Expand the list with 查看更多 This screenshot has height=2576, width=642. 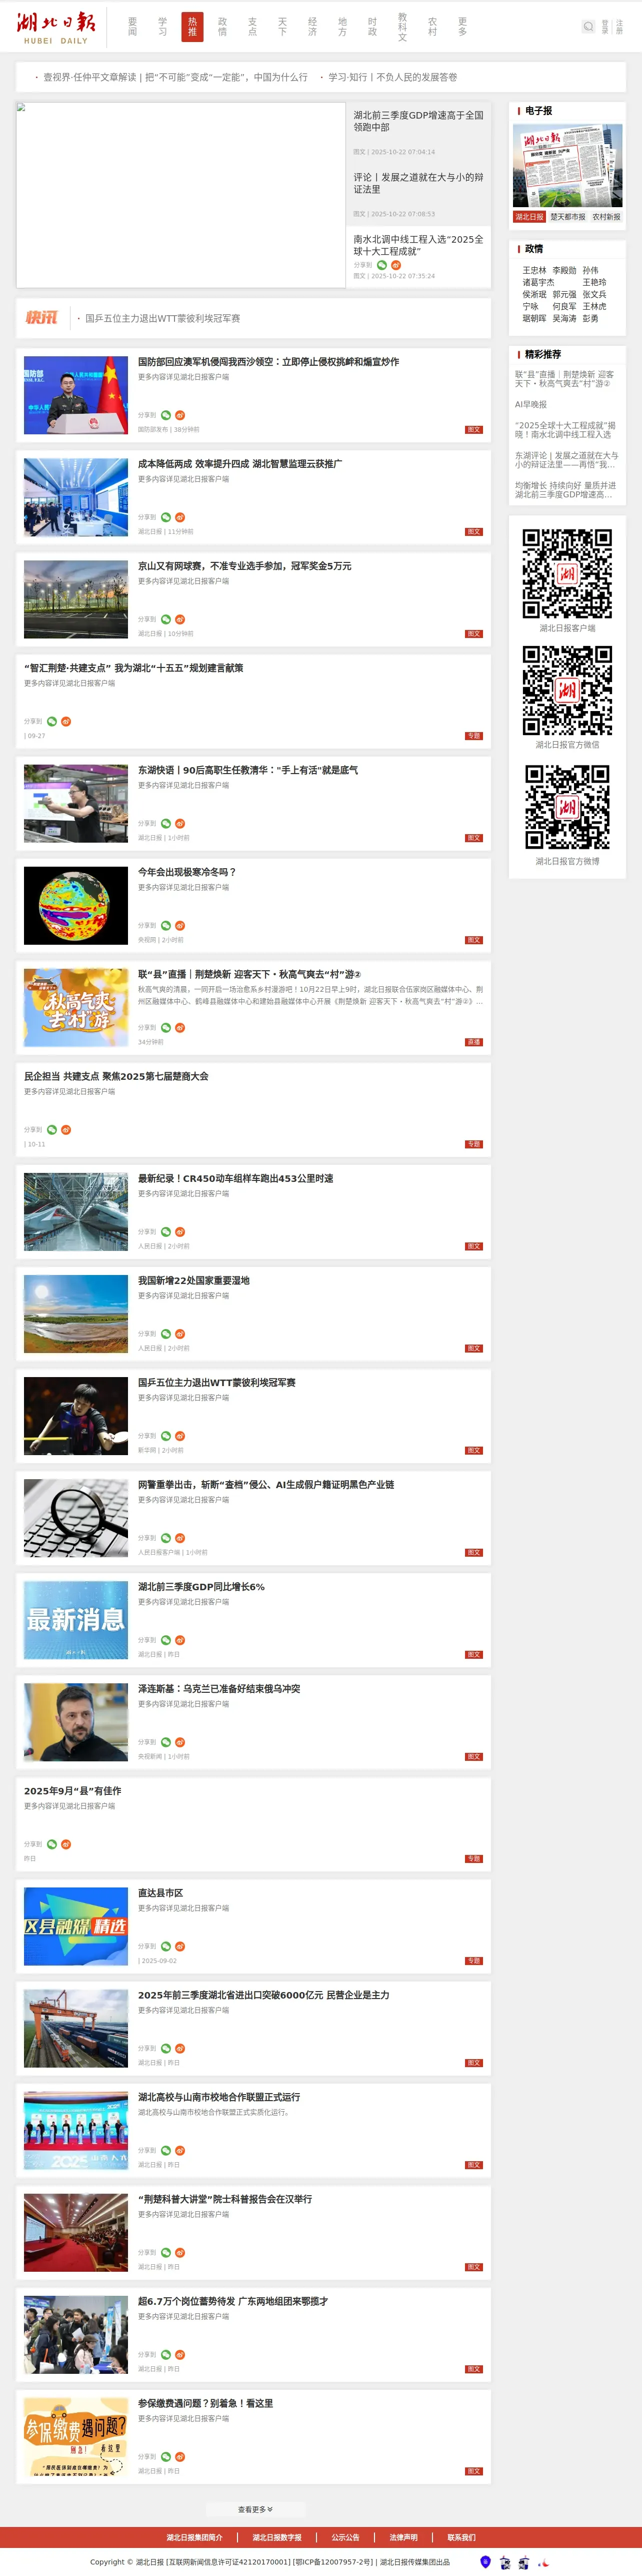pyautogui.click(x=255, y=2509)
